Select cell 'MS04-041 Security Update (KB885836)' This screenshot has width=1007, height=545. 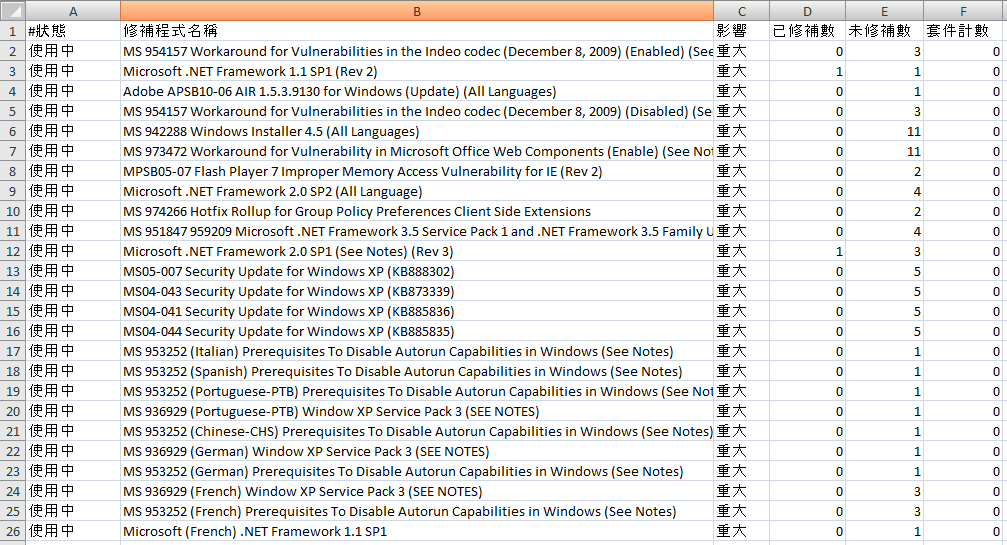(417, 311)
